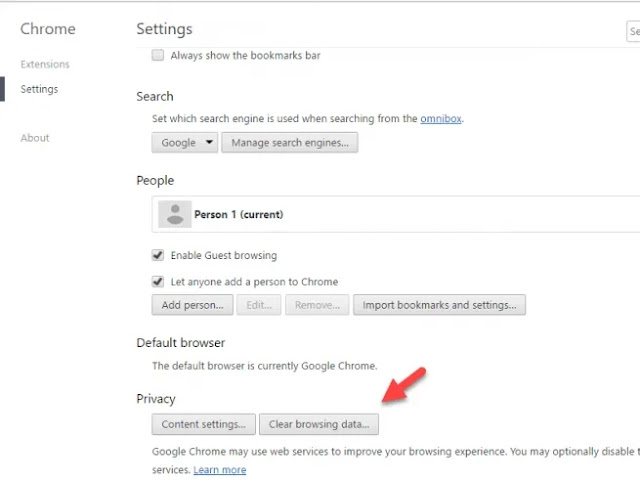The height and width of the screenshot is (481, 640).
Task: Click the Remove person button
Action: (317, 305)
